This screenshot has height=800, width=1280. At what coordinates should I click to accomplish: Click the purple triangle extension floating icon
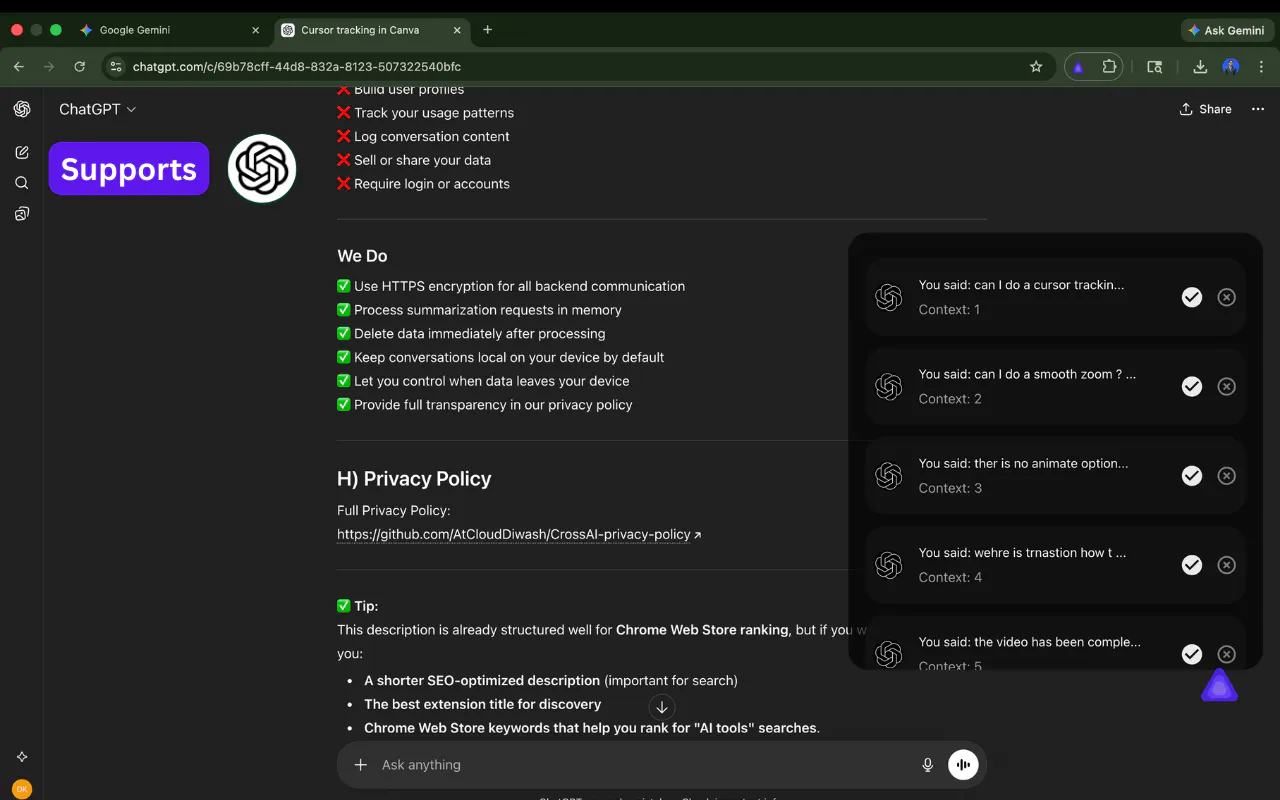[1219, 685]
